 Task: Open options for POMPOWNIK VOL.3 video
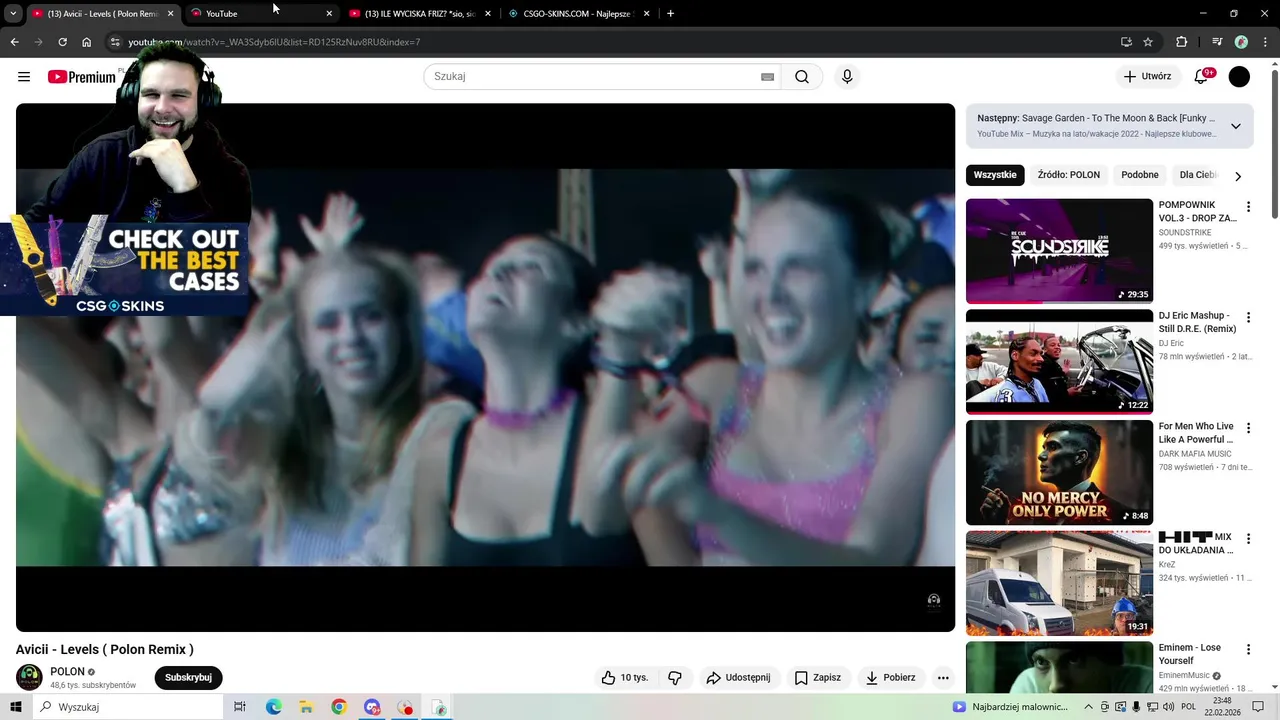(x=1248, y=207)
